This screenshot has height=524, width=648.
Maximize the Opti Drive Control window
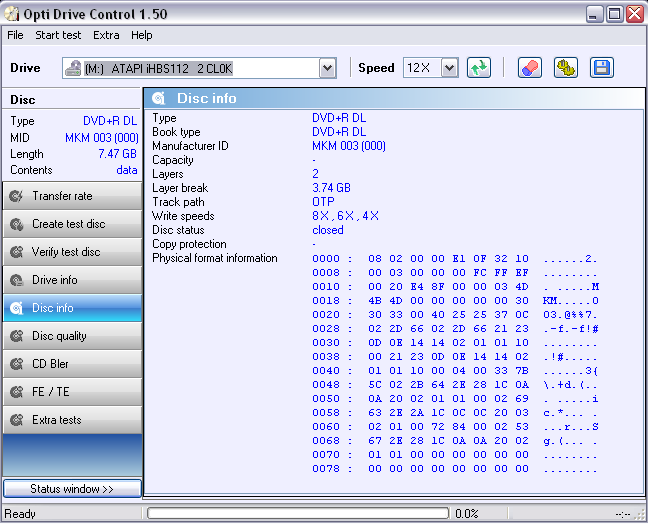click(615, 14)
